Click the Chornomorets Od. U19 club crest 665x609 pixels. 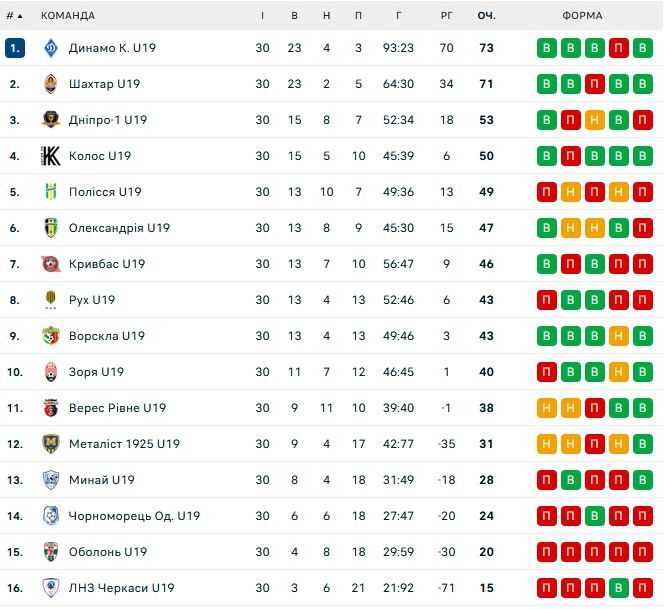(x=51, y=516)
